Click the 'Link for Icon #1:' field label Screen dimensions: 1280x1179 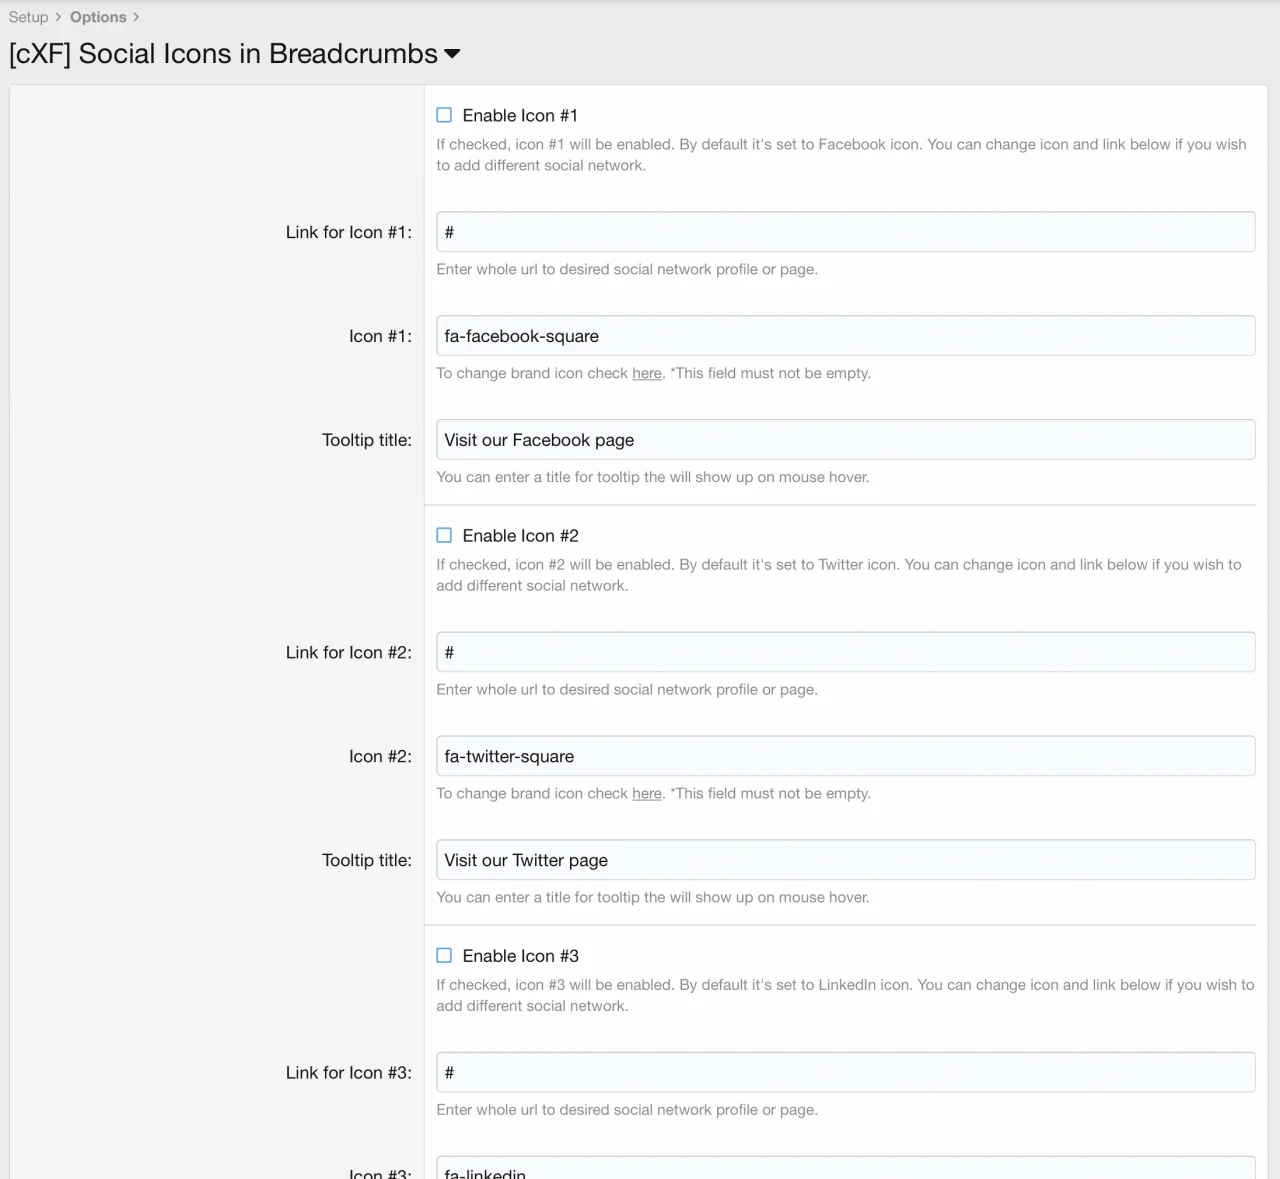click(348, 232)
